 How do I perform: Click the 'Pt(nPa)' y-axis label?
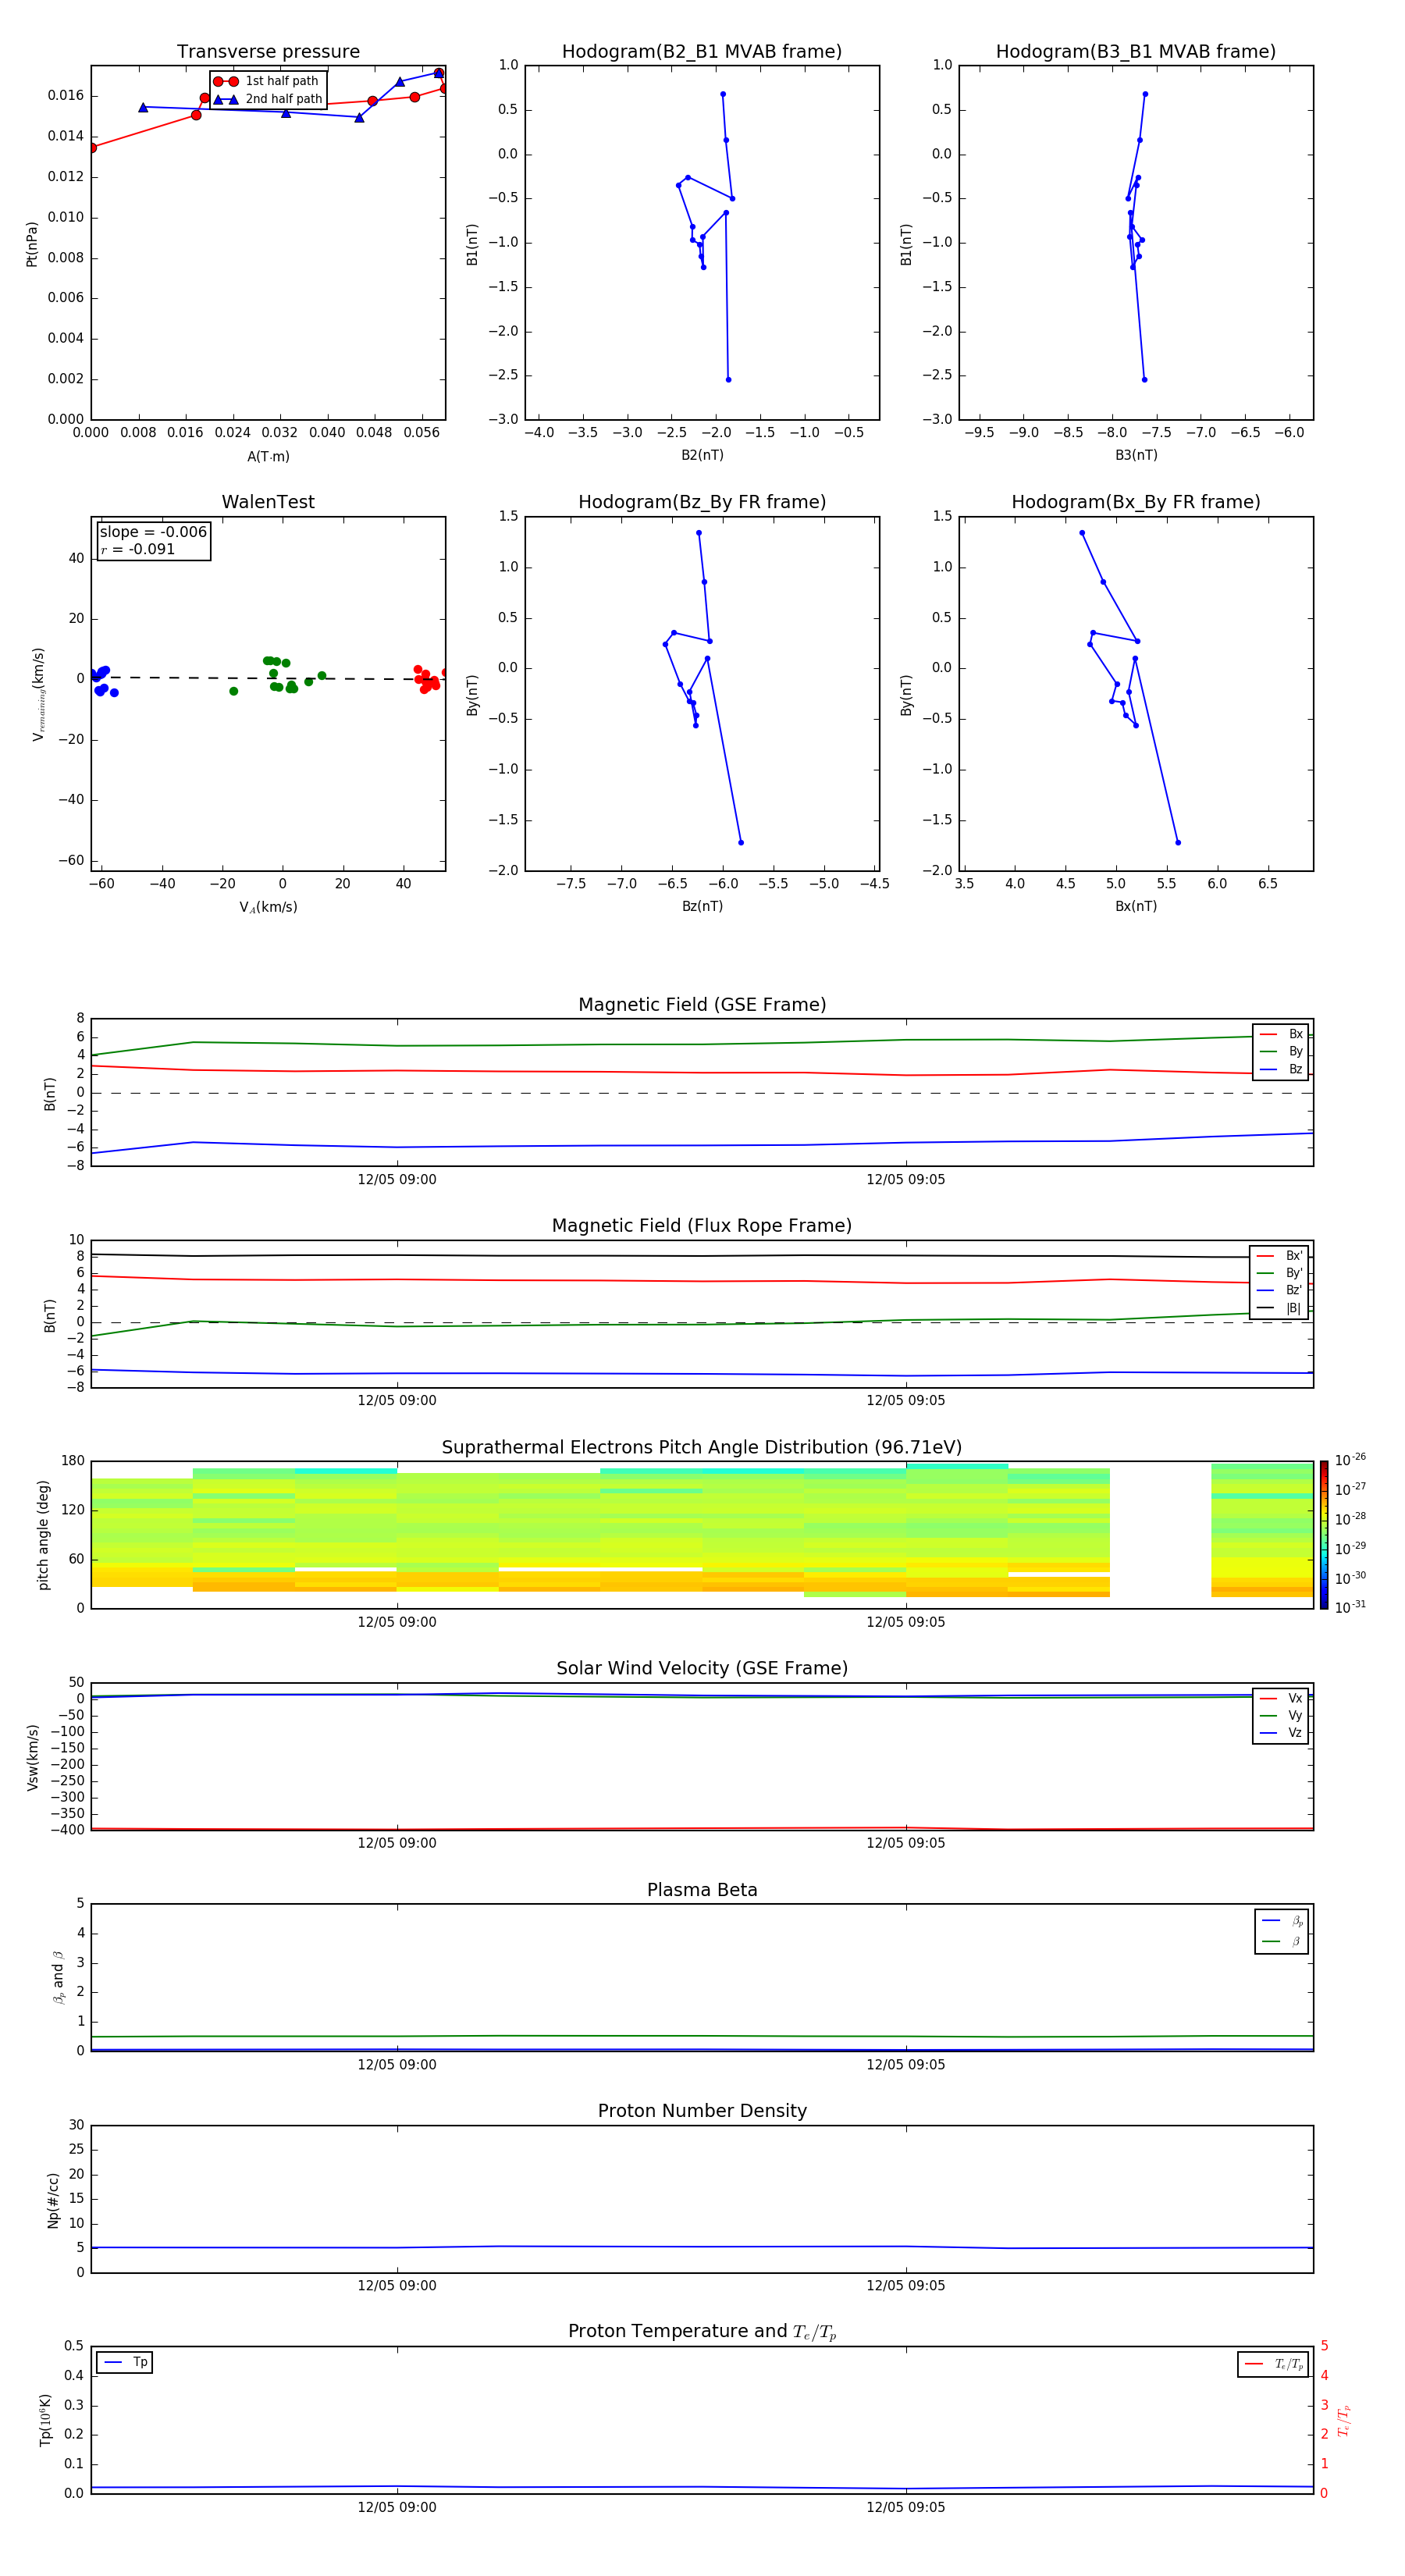[x=32, y=243]
